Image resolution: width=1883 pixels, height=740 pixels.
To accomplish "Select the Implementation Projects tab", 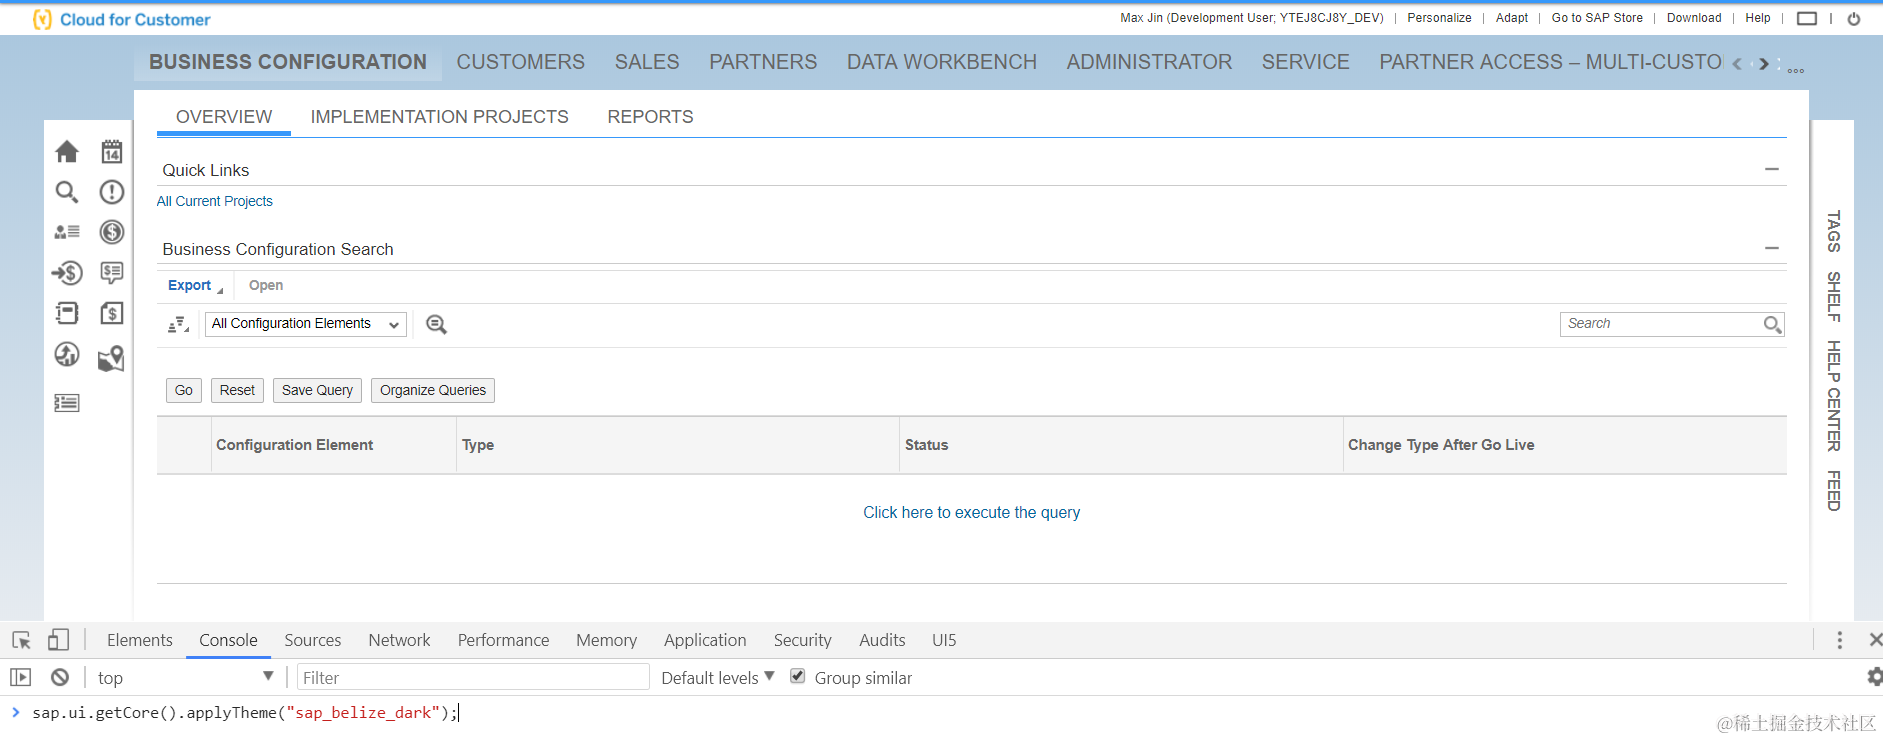I will click(x=440, y=117).
